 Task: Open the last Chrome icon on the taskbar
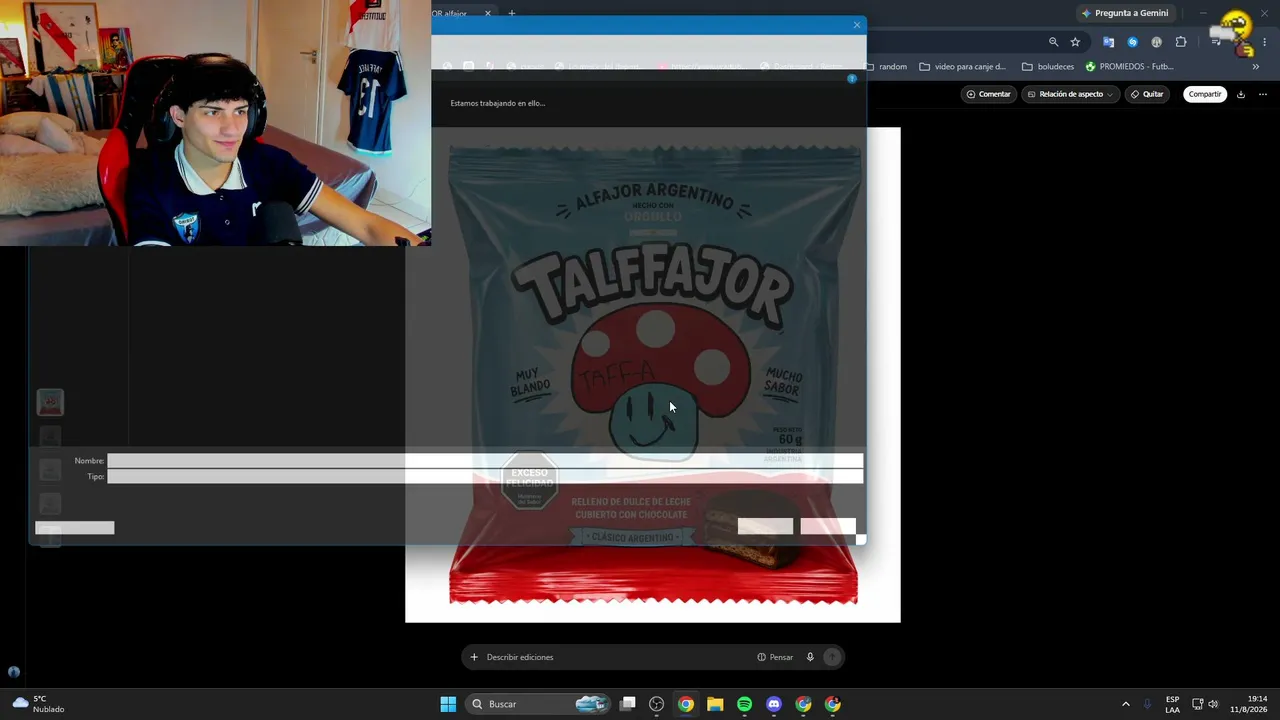[x=832, y=704]
